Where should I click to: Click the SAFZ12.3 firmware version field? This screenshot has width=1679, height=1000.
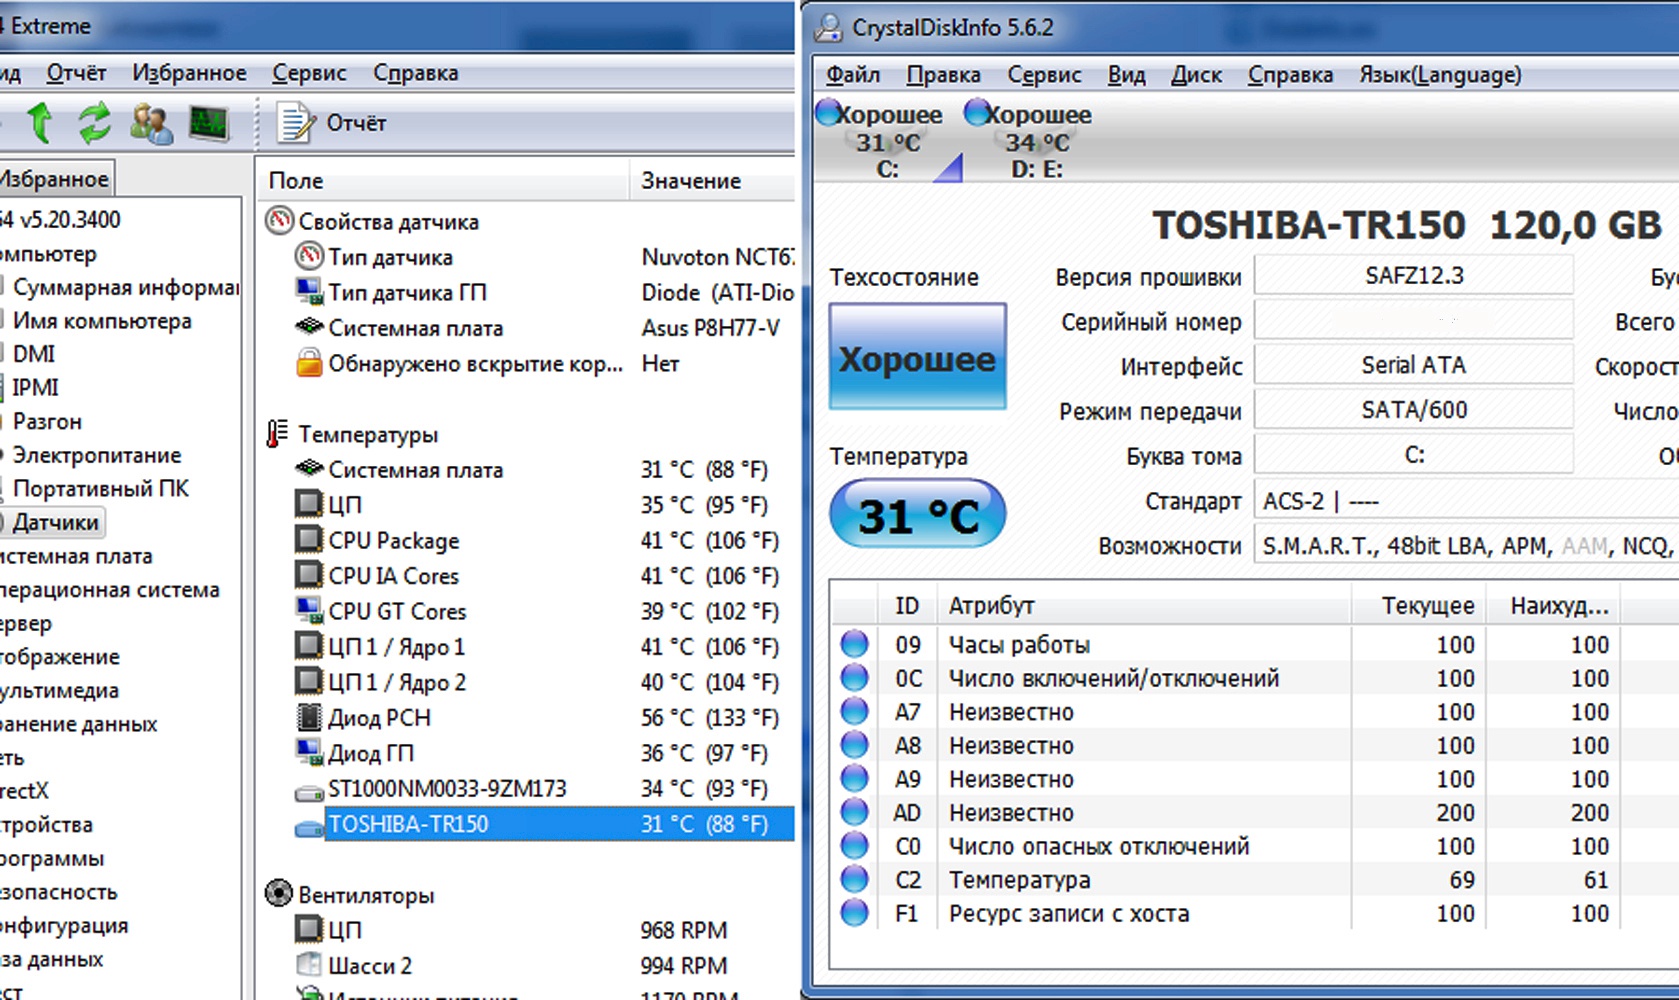[x=1414, y=275]
